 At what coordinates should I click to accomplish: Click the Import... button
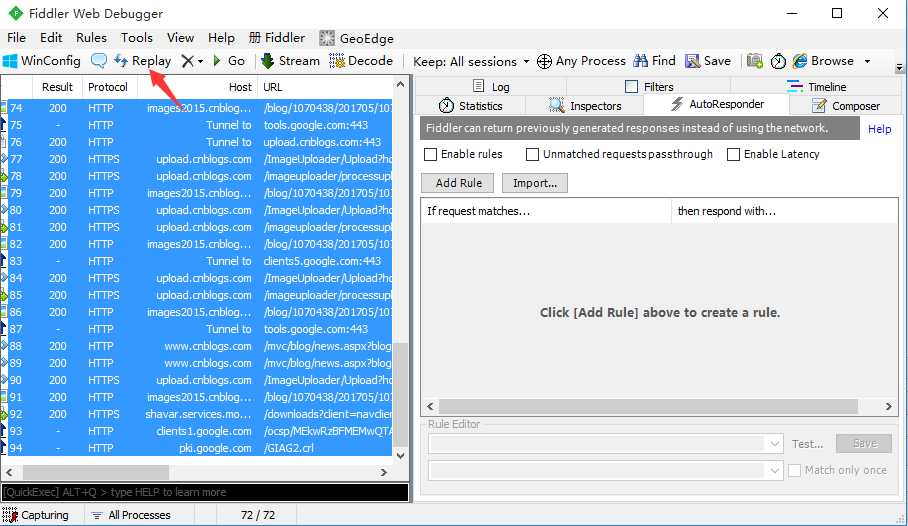(535, 183)
